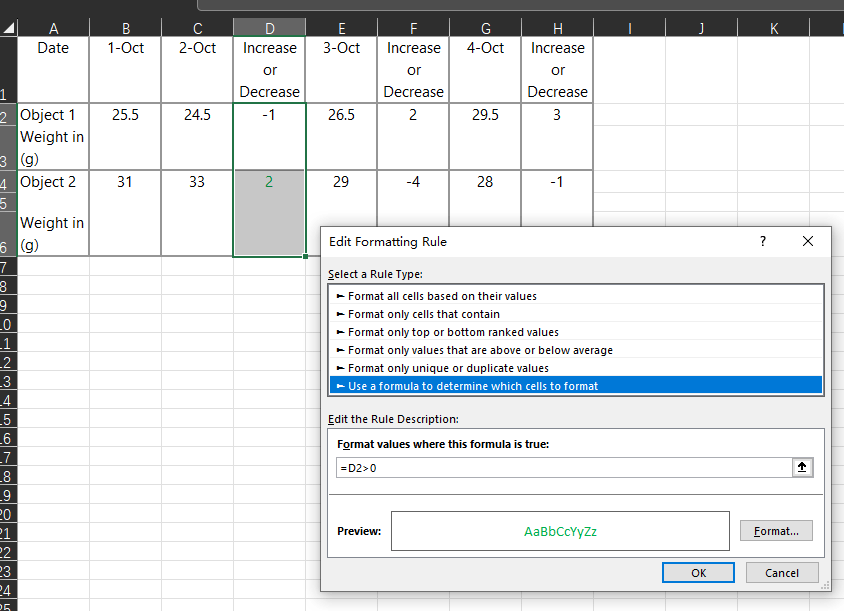
Task: Select column G header
Action: click(x=486, y=28)
